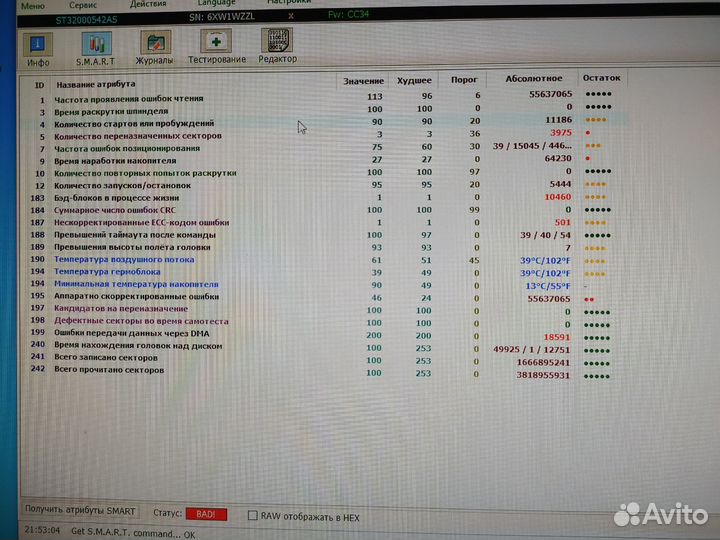This screenshot has width=720, height=540.
Task: Open the Журналы toolbar icon
Action: 155,48
